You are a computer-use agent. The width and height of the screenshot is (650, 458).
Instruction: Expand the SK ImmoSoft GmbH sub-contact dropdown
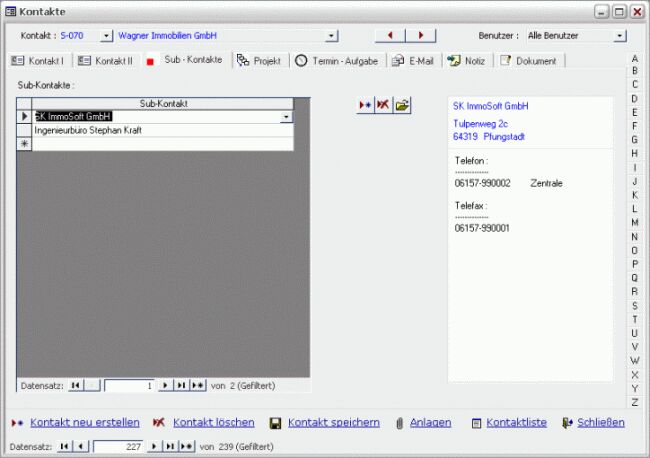287,117
